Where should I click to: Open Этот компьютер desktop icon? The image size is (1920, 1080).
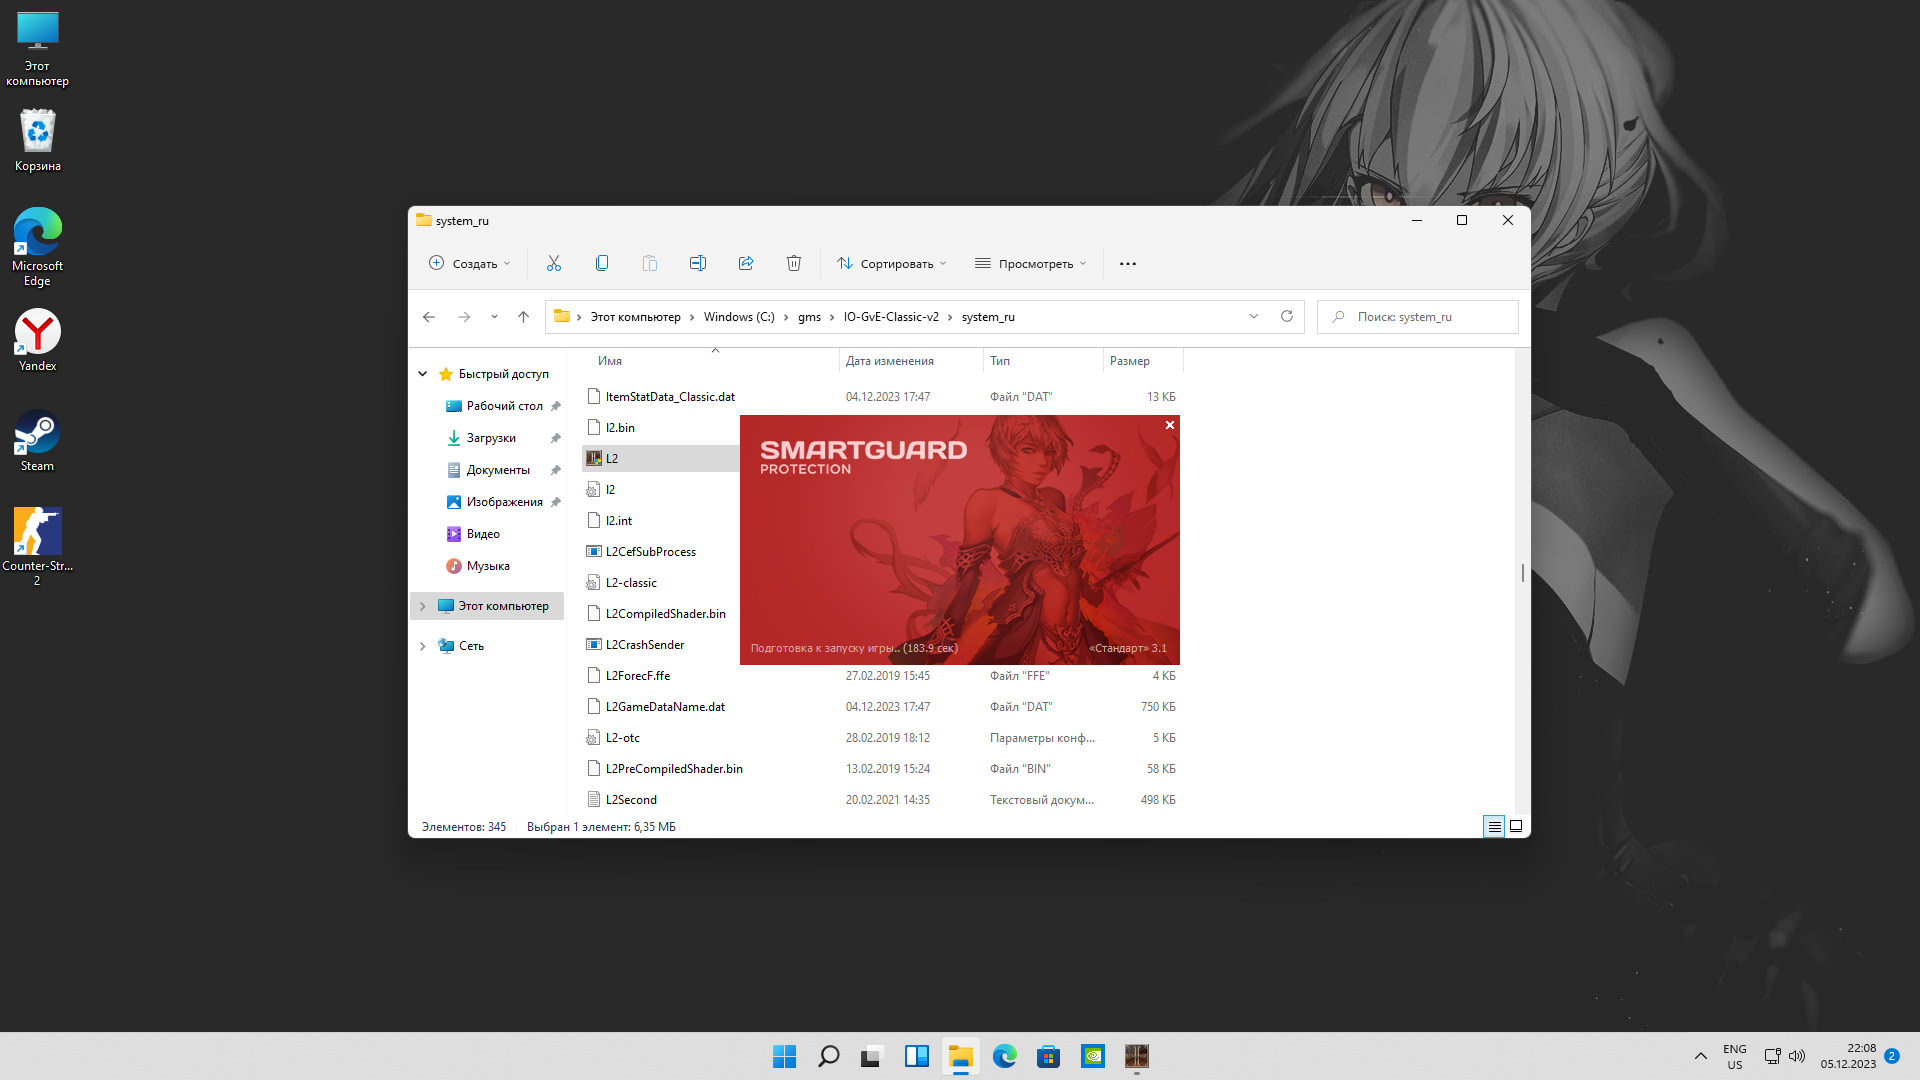pos(38,49)
